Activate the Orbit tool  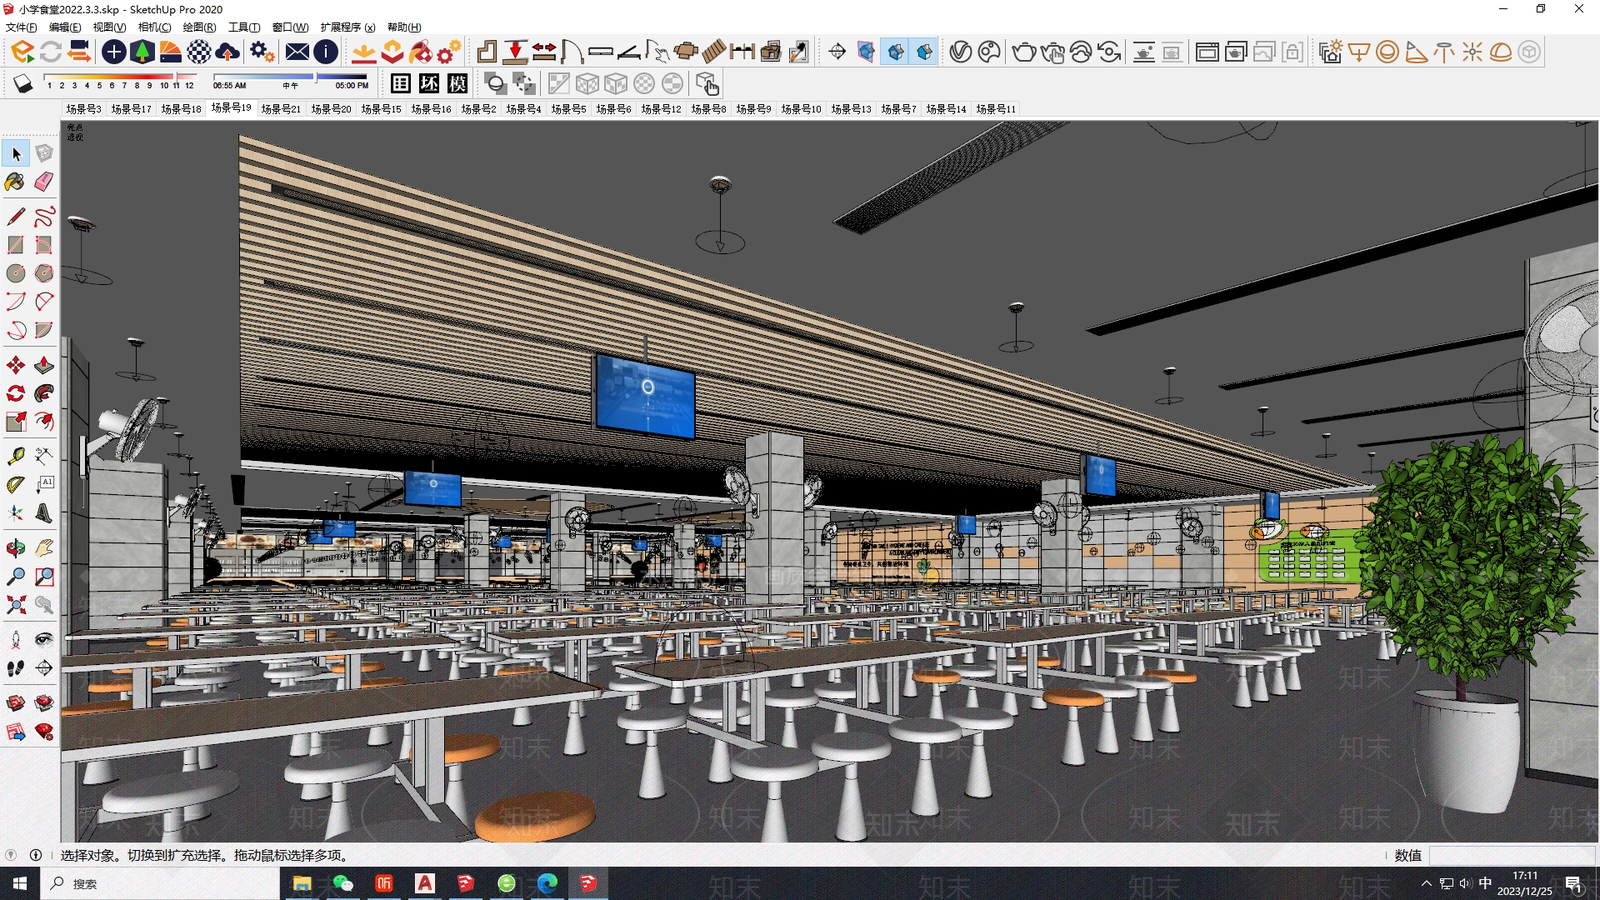[x=16, y=548]
